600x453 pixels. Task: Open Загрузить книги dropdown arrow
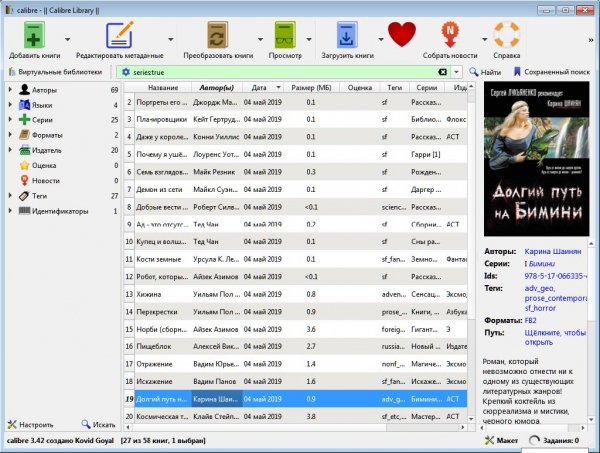(x=381, y=39)
